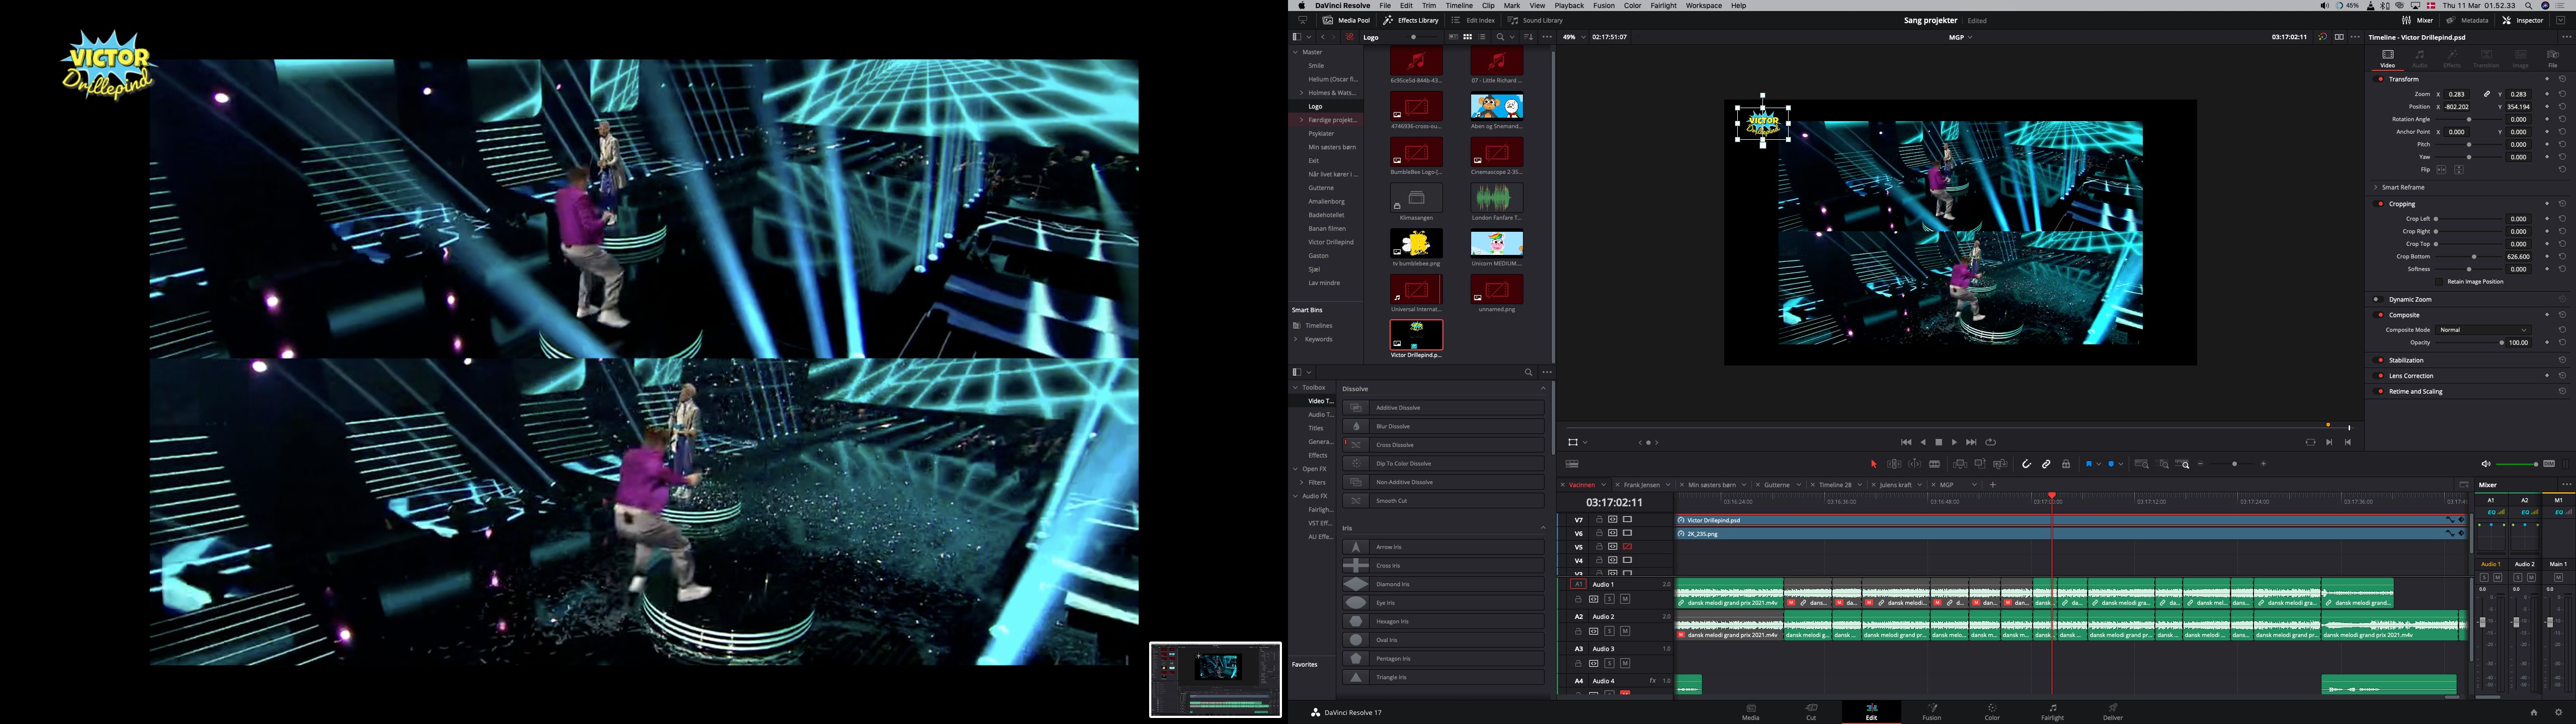Add keyframe for Opacity
This screenshot has height=724, width=2576.
(2546, 343)
